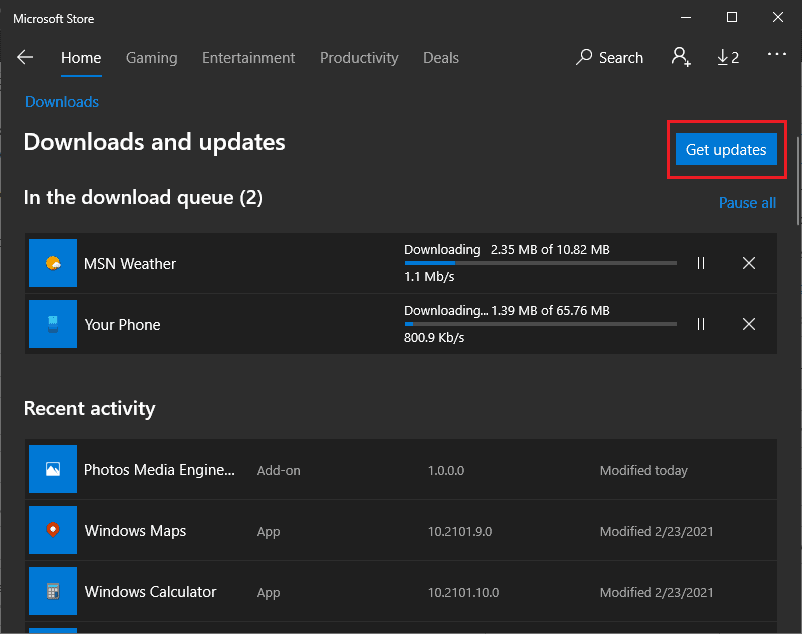Open the Entertainment tab

pos(248,58)
